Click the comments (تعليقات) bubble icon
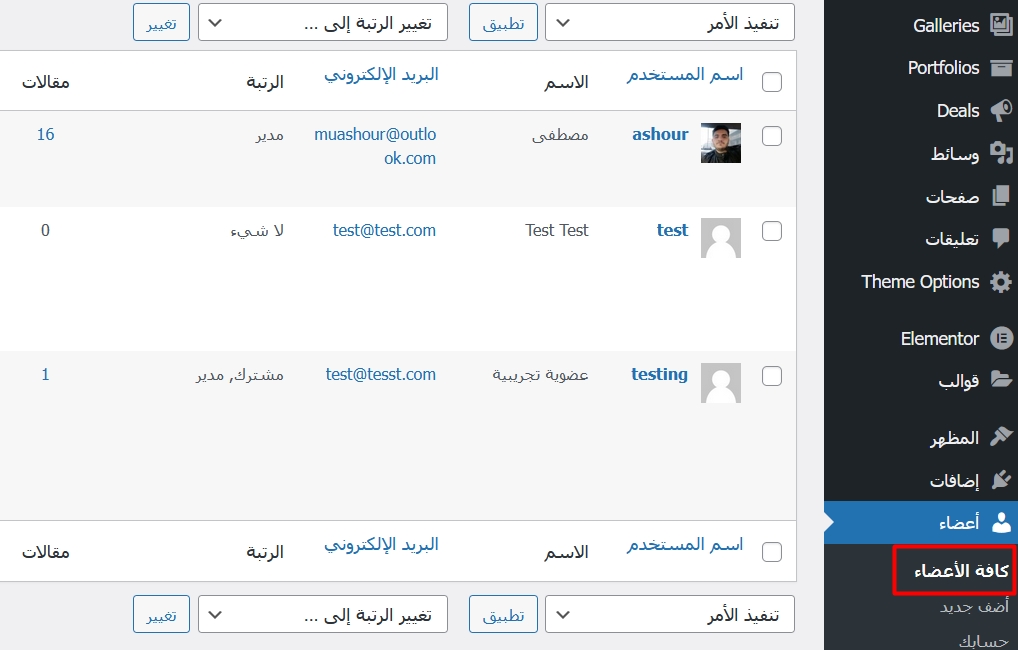 click(1000, 239)
